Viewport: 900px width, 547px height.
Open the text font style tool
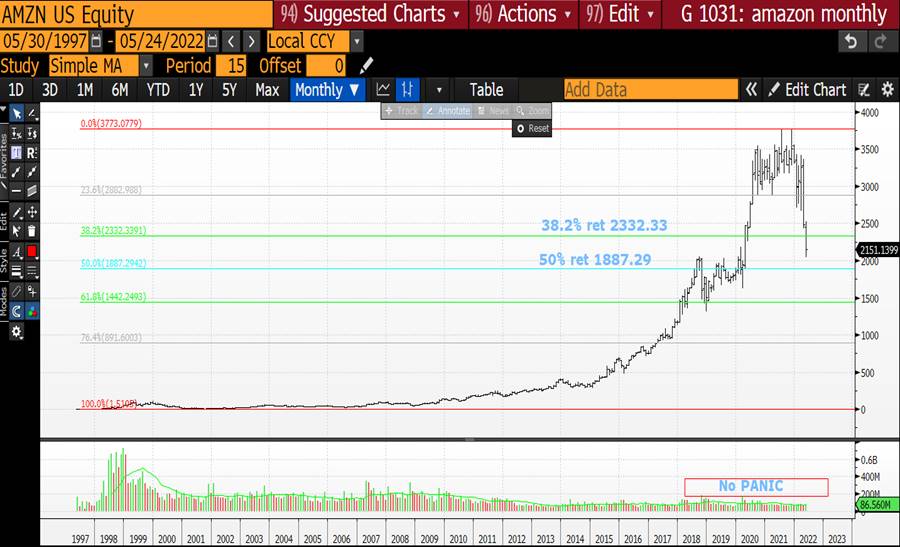click(17, 251)
